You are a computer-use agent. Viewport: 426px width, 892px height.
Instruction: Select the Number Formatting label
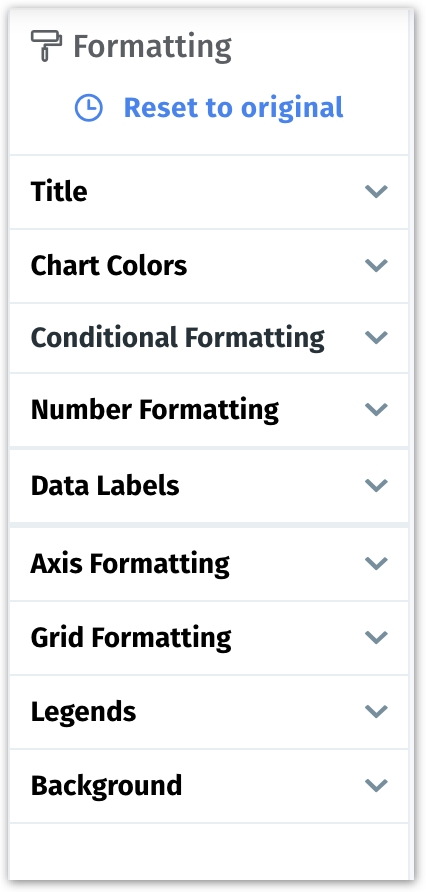pos(155,410)
